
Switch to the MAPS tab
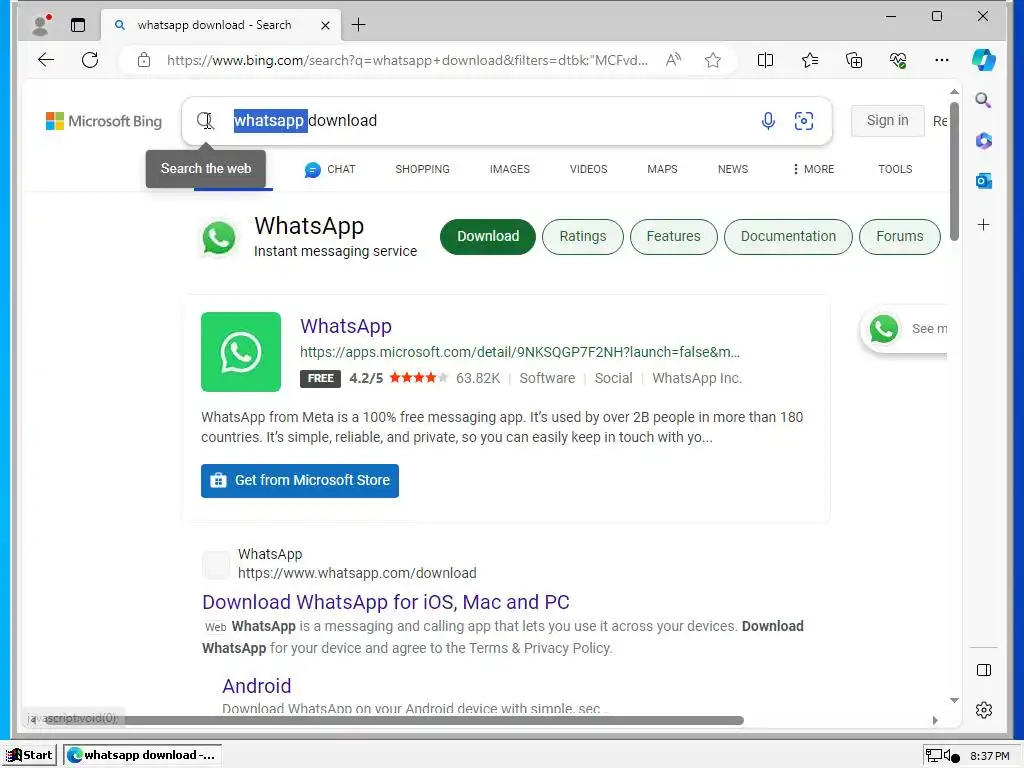click(662, 169)
